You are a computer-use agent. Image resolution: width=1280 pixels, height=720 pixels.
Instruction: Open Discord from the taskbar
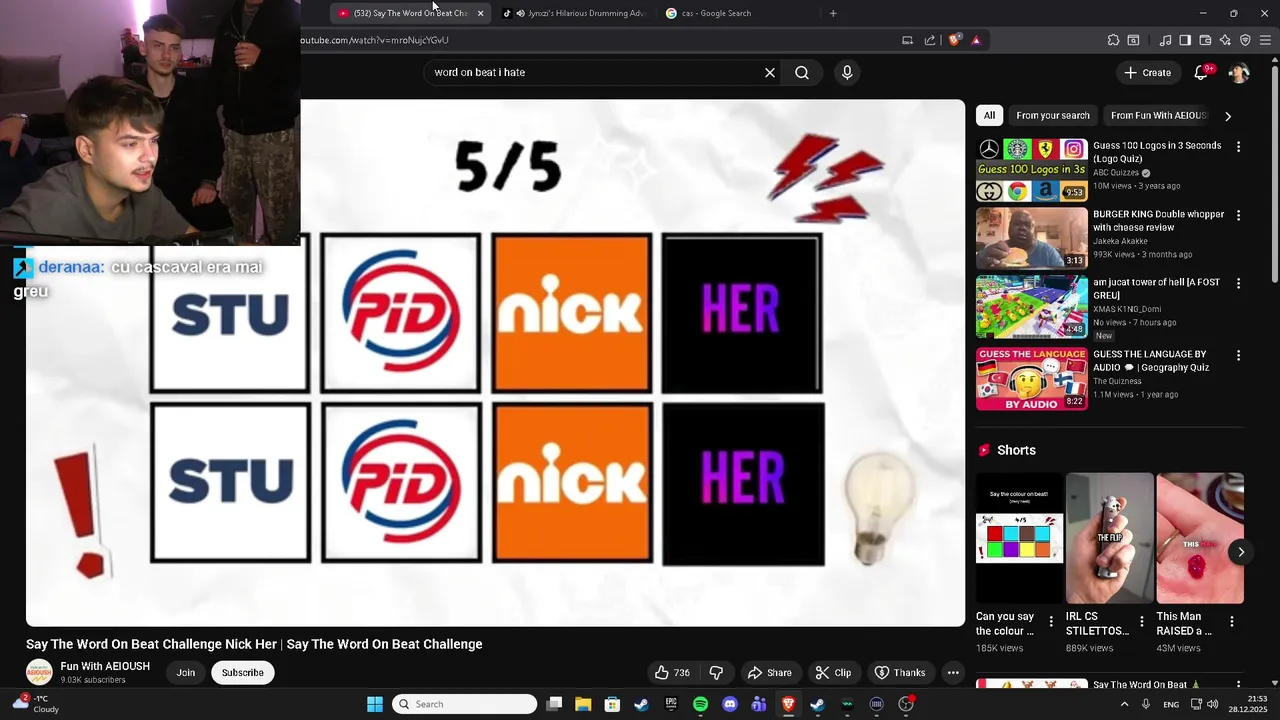(730, 704)
